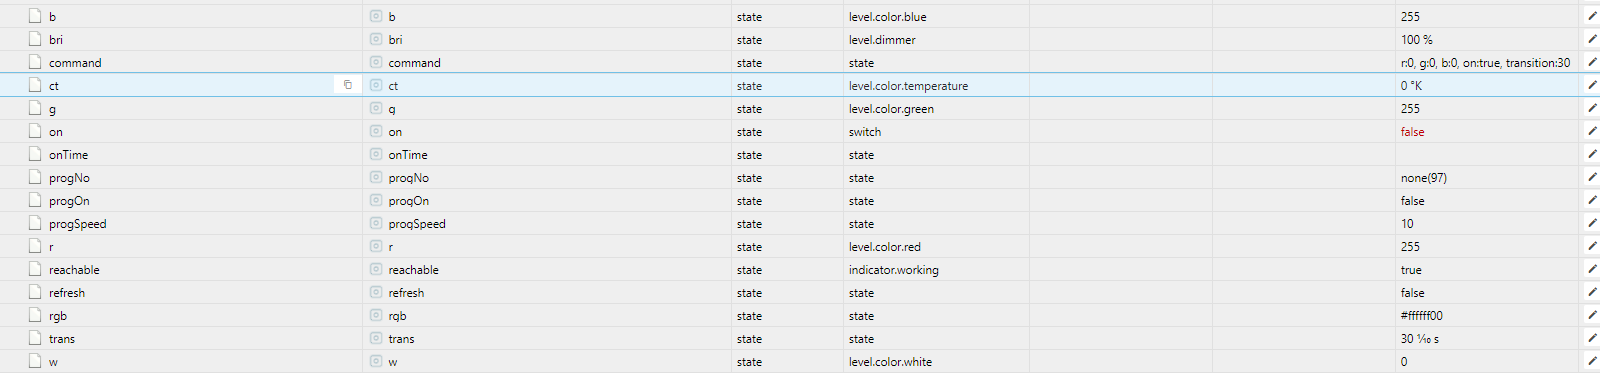The height and width of the screenshot is (373, 1600).
Task: Click the 'none(97)' value of progNo
Action: tap(1423, 178)
